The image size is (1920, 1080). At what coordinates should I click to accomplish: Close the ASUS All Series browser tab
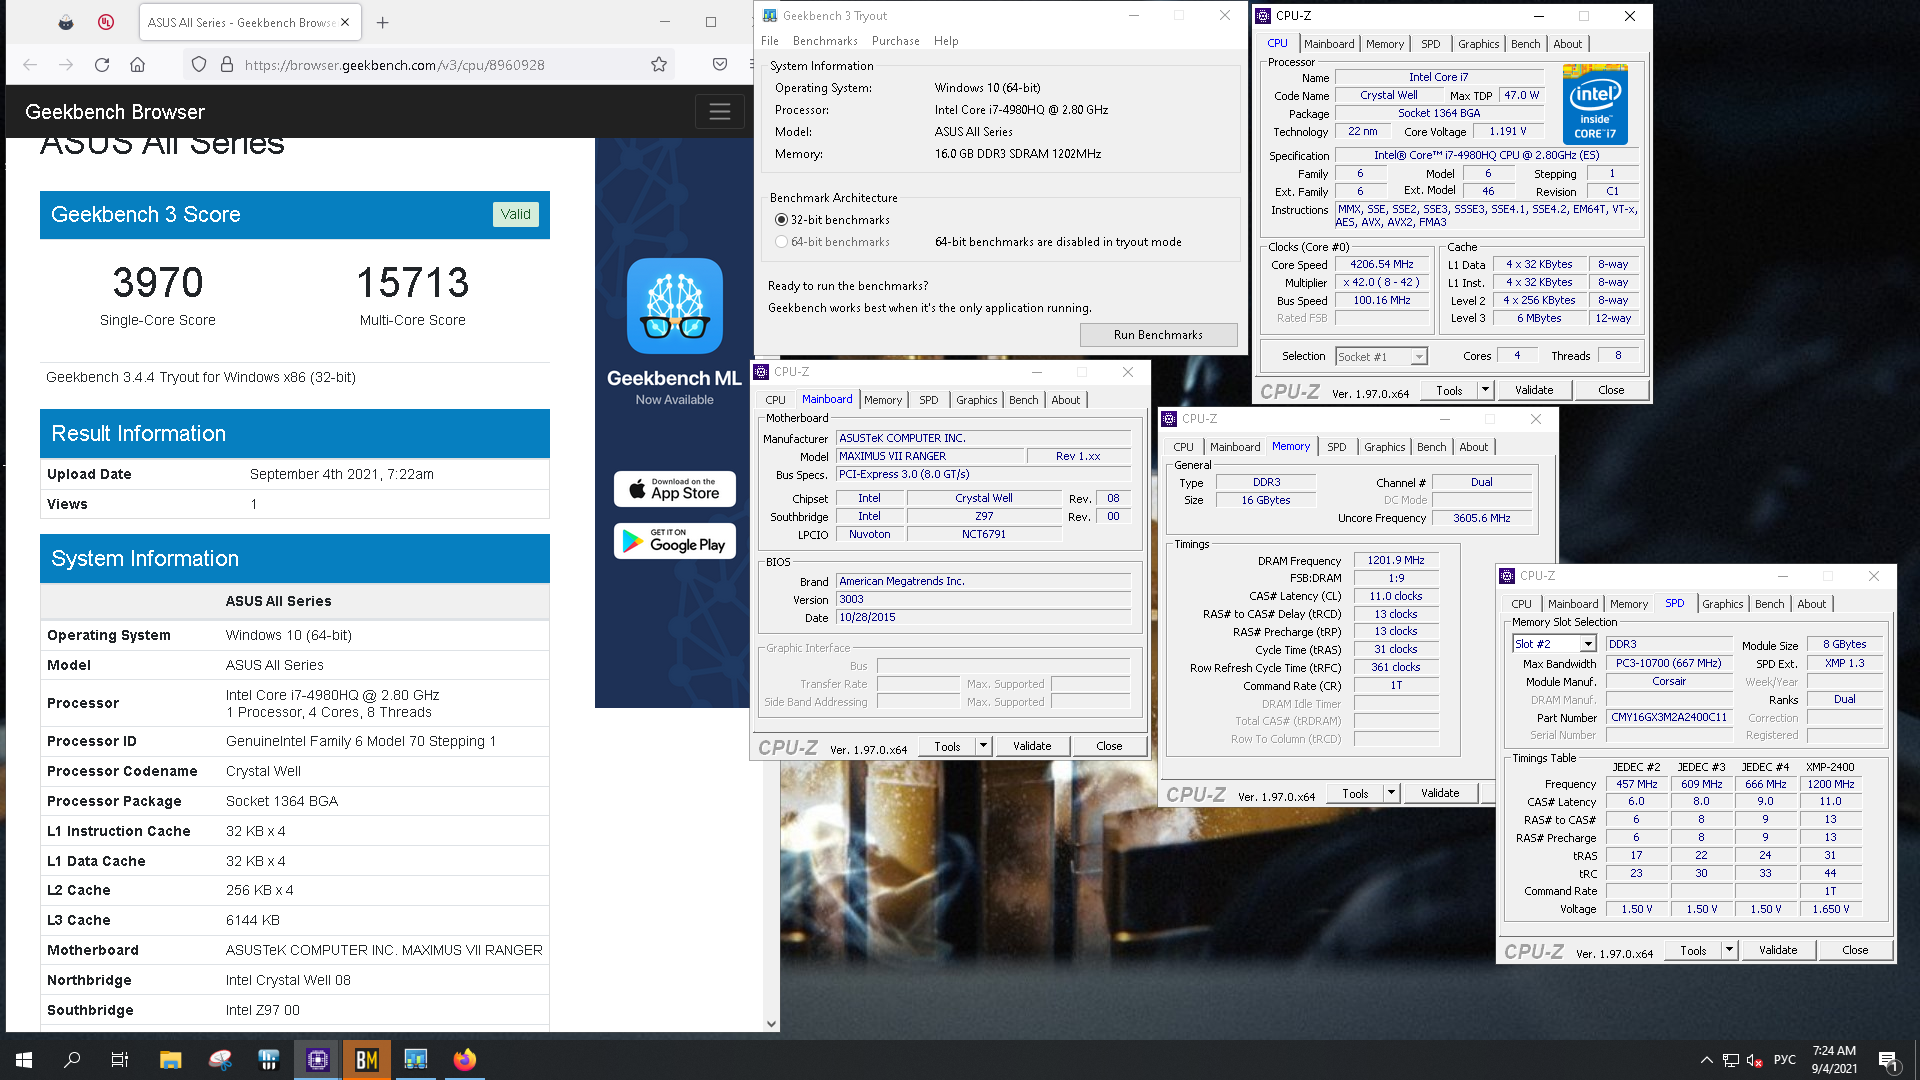[x=345, y=22]
